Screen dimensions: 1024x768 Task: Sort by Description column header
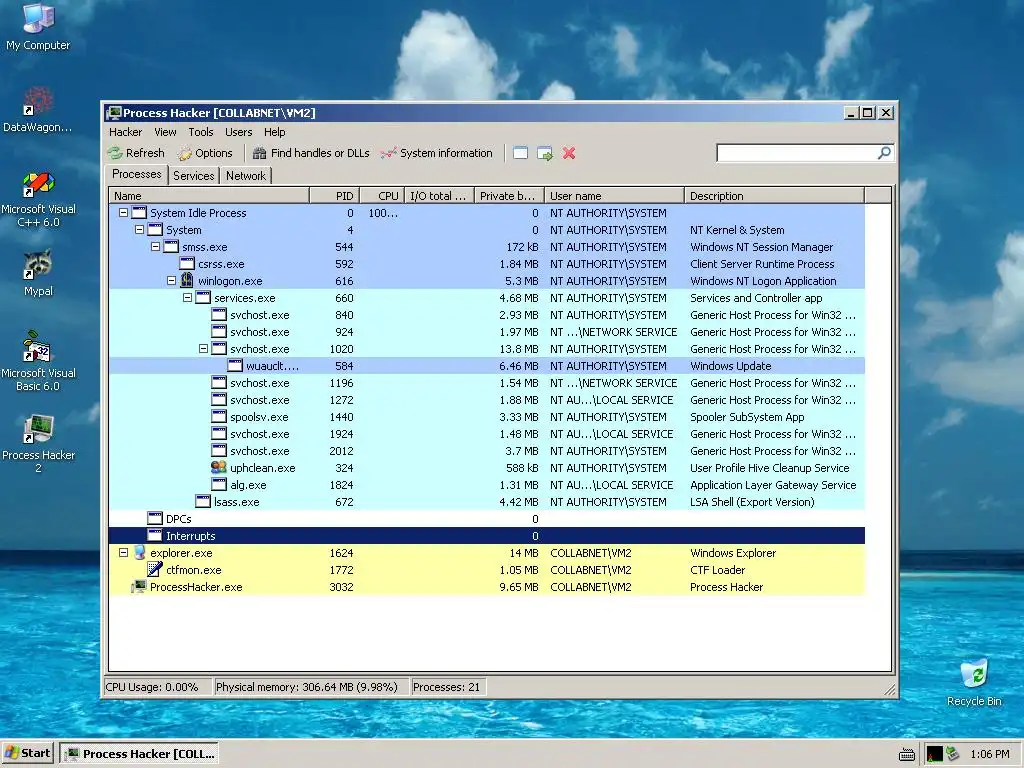[x=775, y=195]
